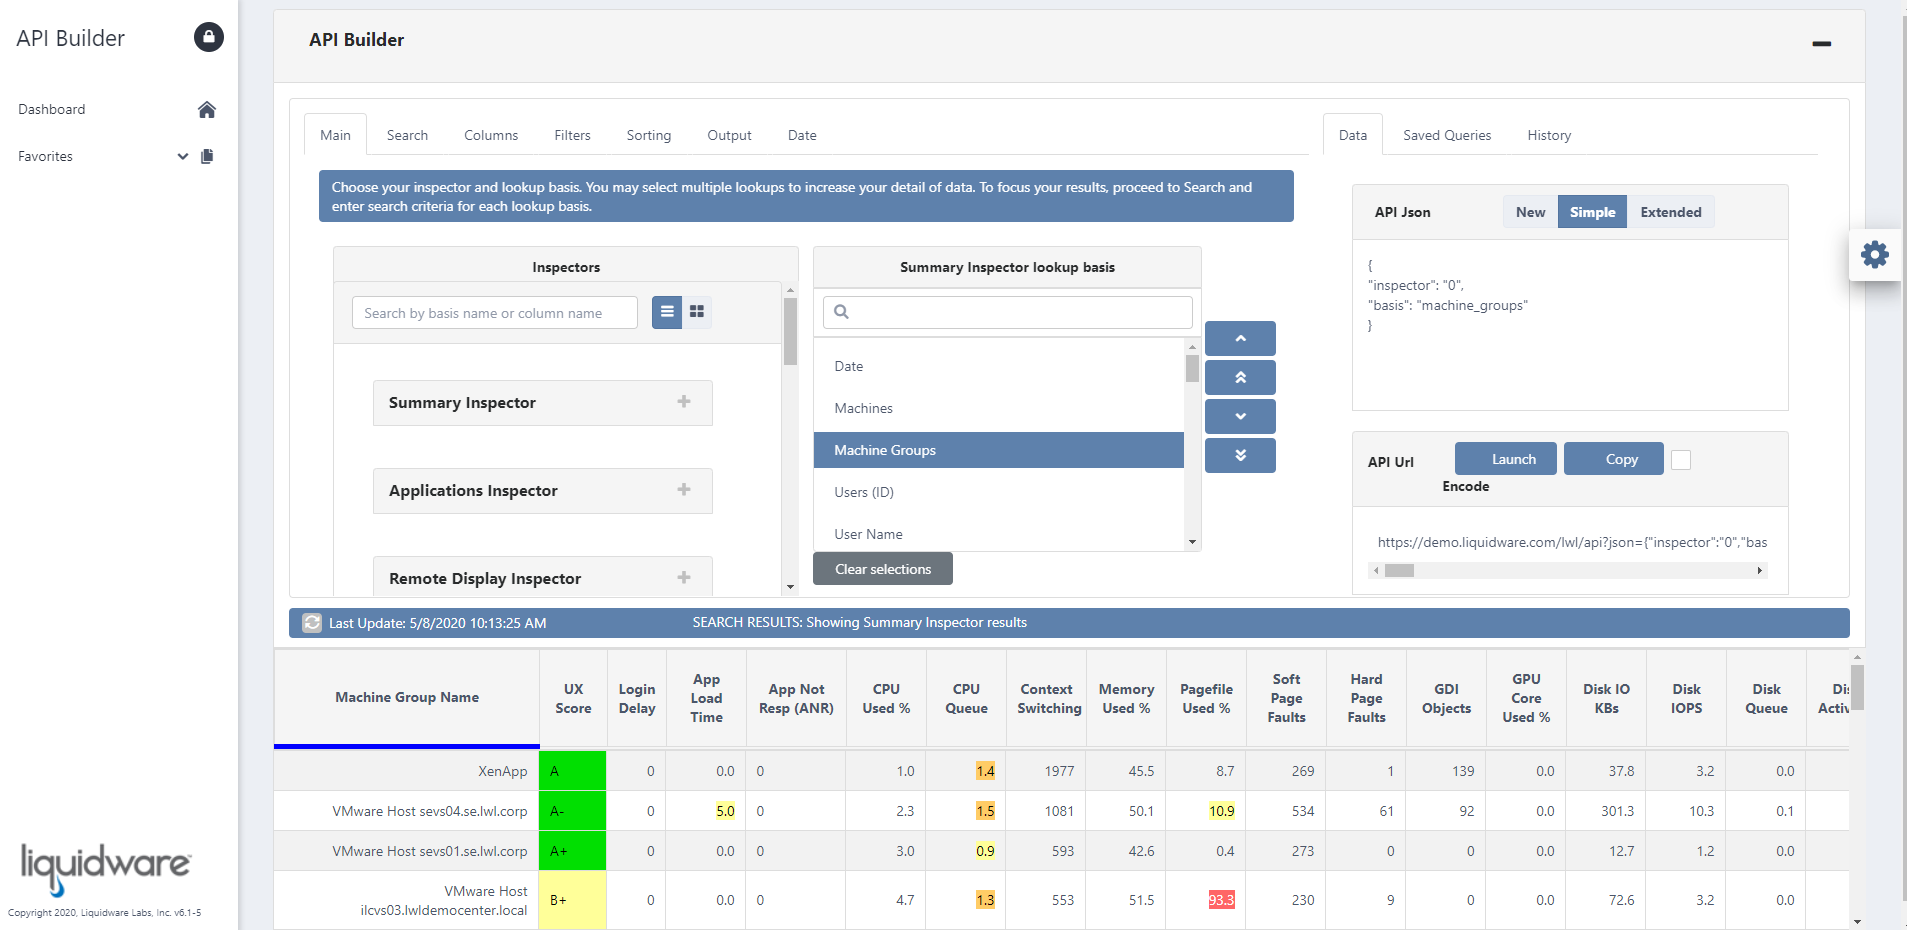
Task: Click the B+ UX score cell
Action: tap(572, 900)
